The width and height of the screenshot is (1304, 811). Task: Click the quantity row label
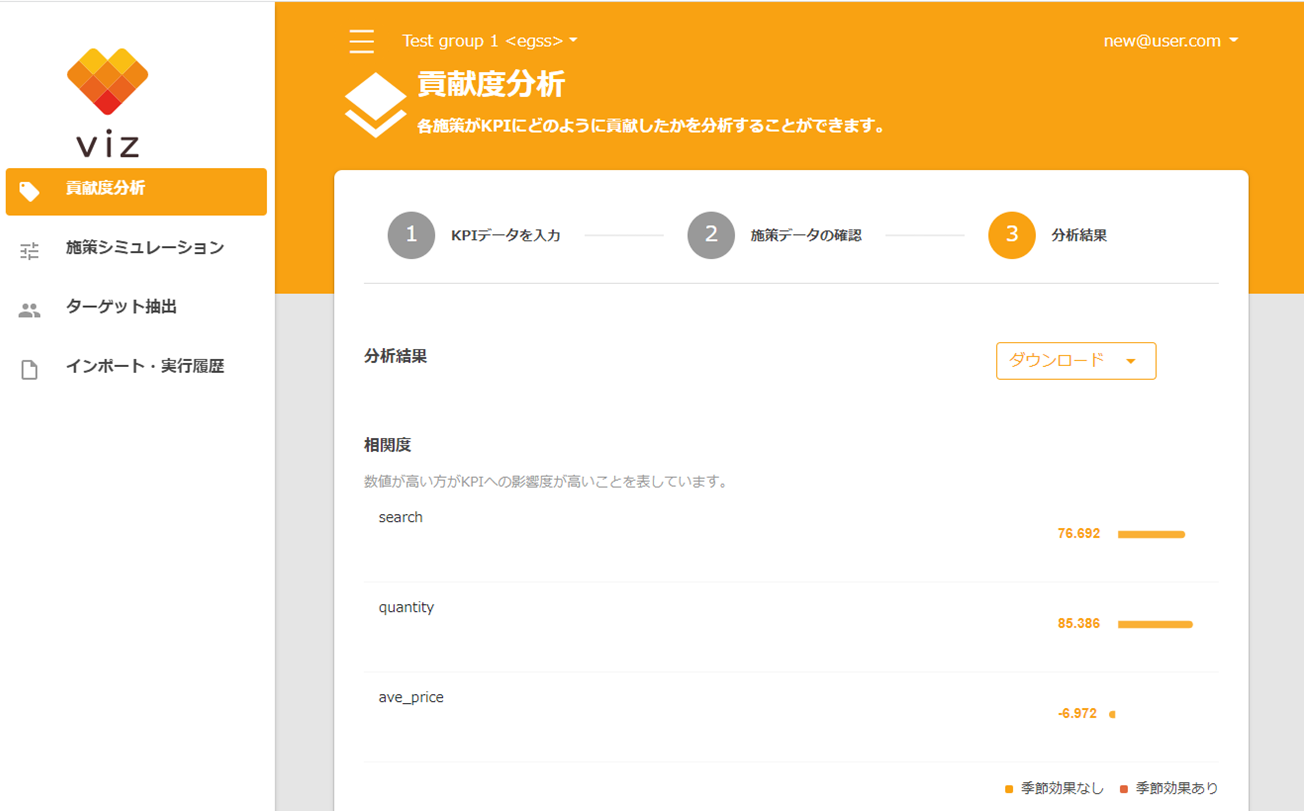(x=406, y=608)
